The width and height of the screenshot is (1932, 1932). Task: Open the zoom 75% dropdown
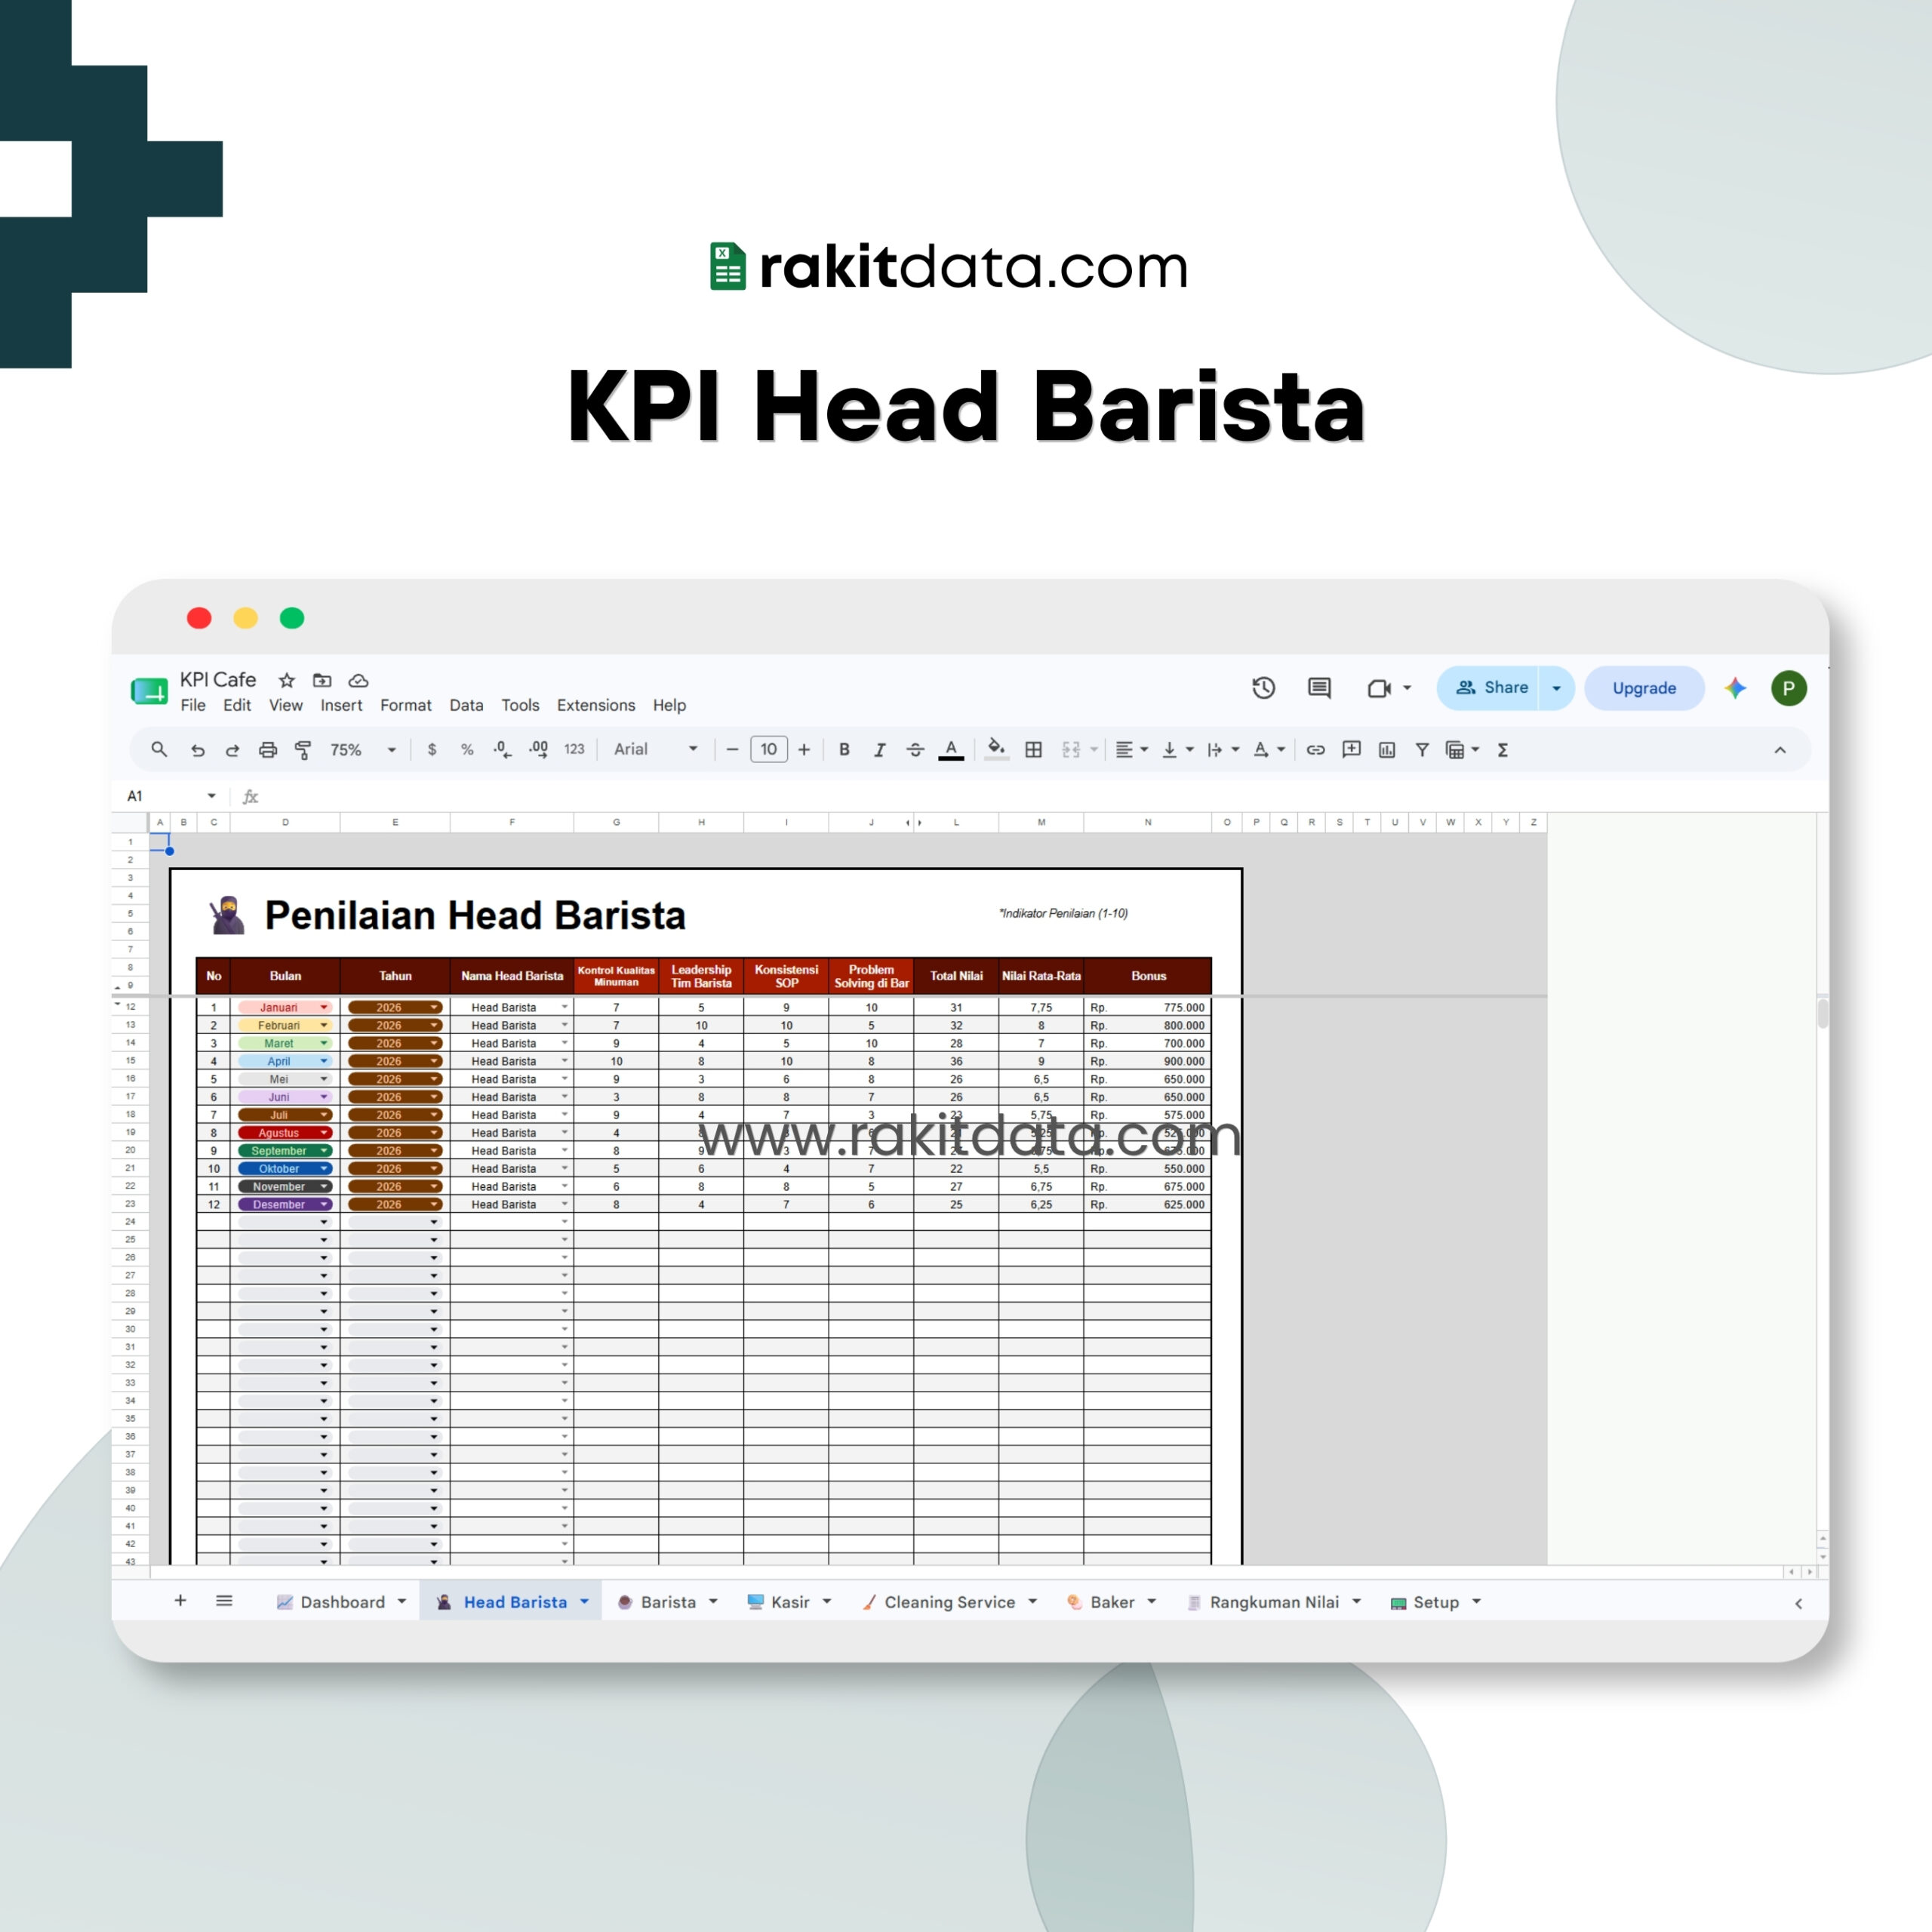363,750
